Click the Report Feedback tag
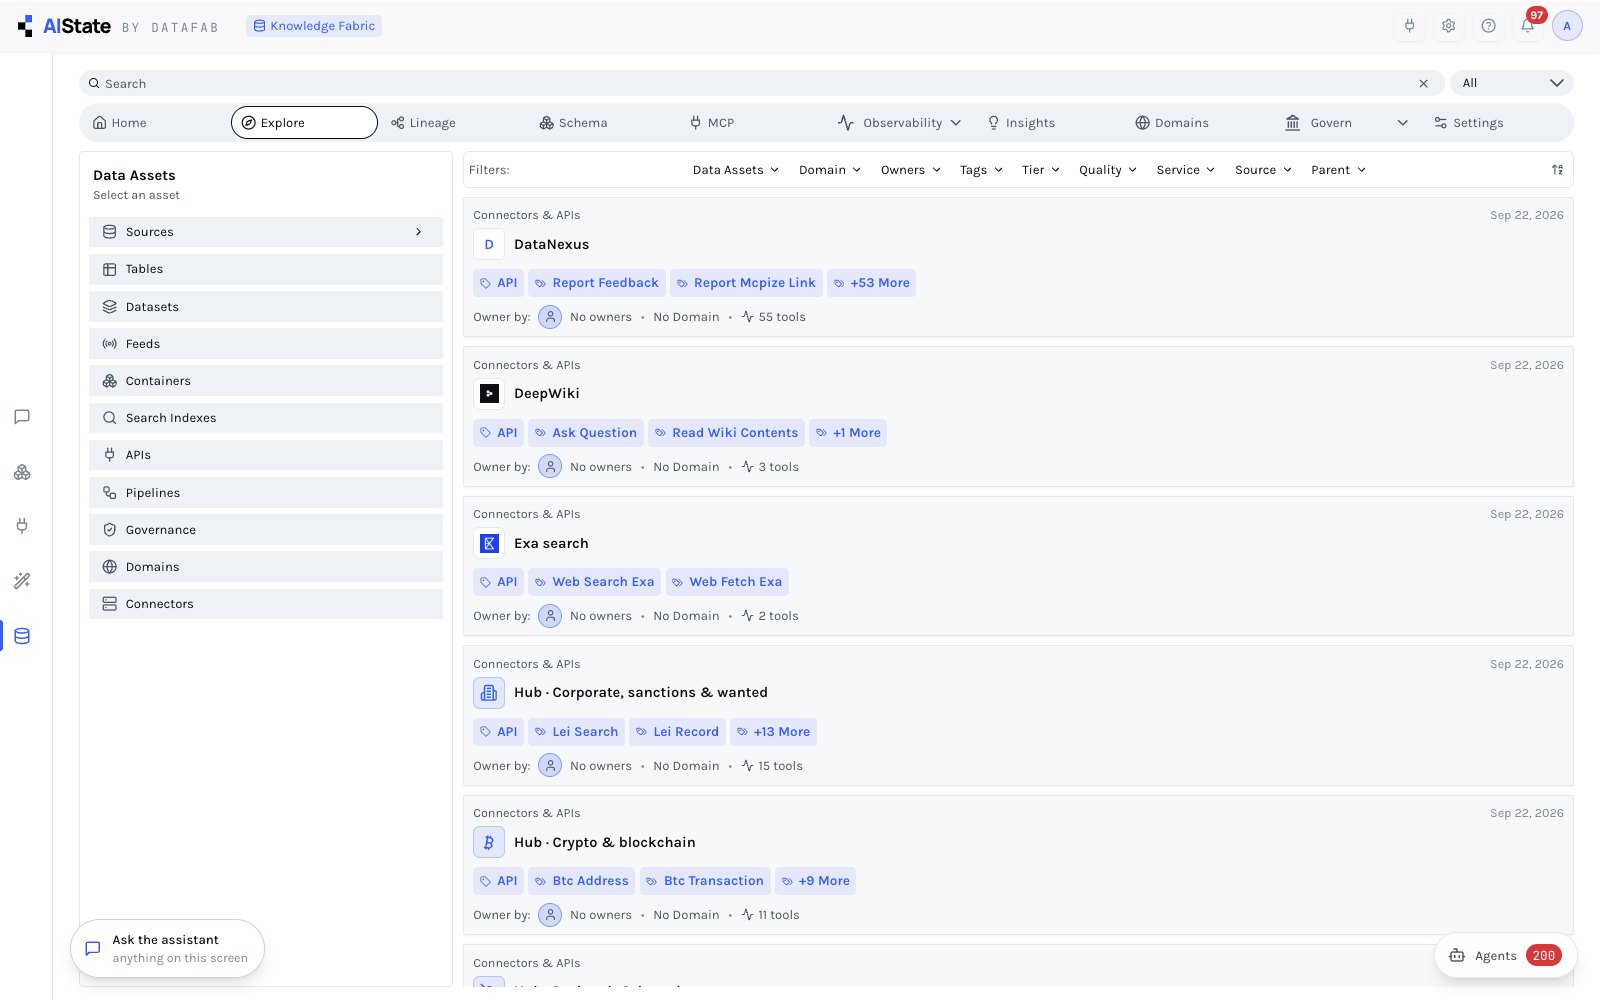Image resolution: width=1600 pixels, height=1000 pixels. pos(597,283)
